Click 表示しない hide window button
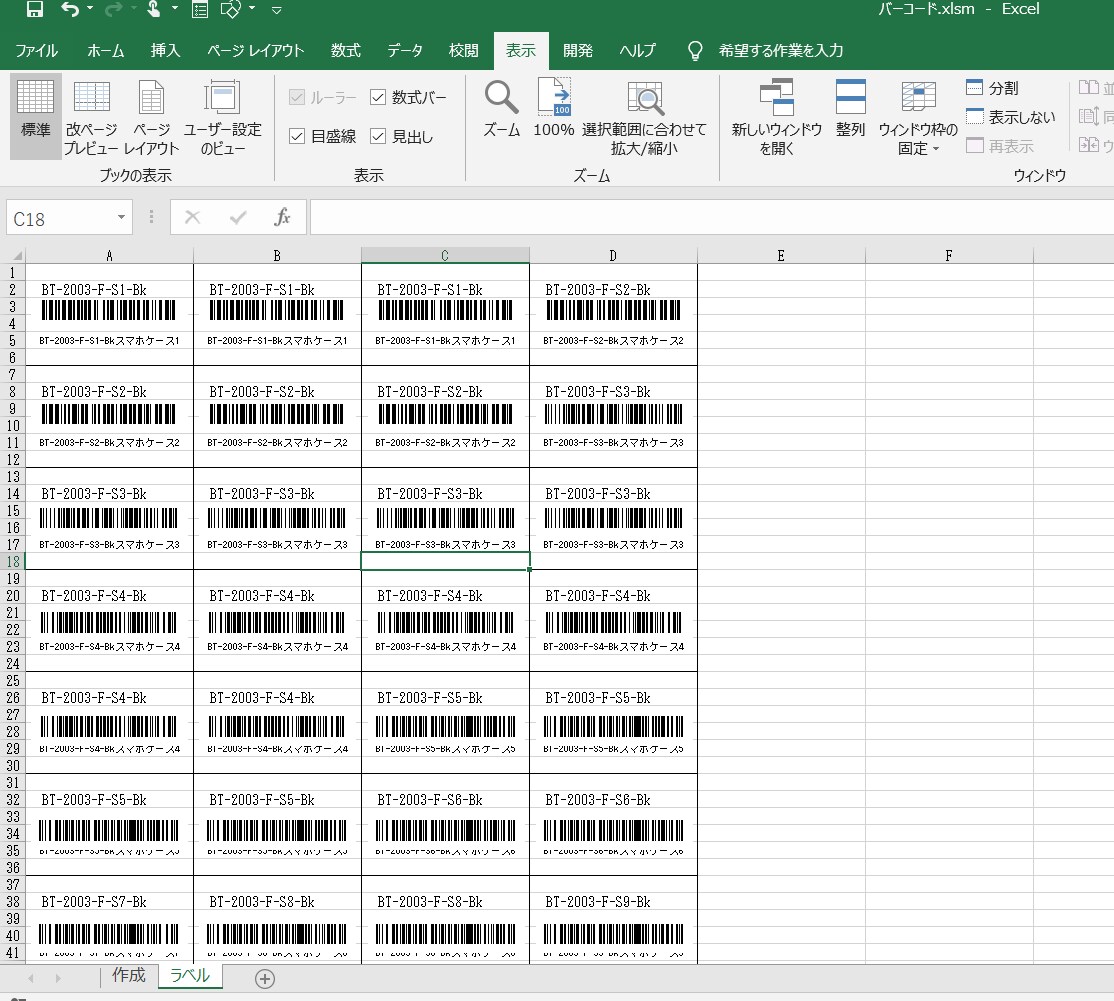The width and height of the screenshot is (1114, 1001). pos(1010,117)
